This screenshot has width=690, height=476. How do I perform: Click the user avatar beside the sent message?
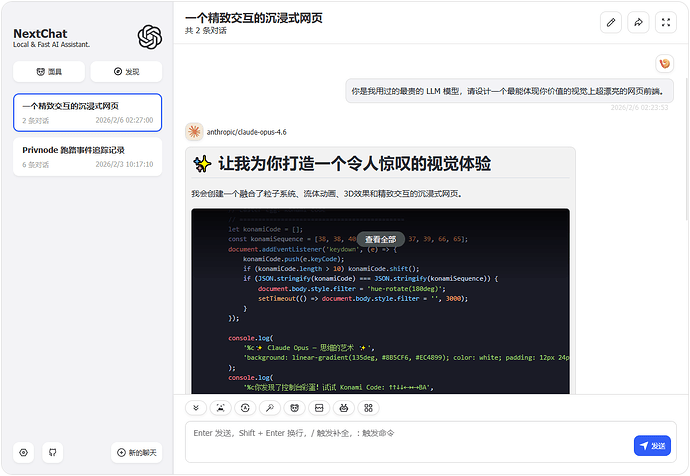pyautogui.click(x=664, y=63)
